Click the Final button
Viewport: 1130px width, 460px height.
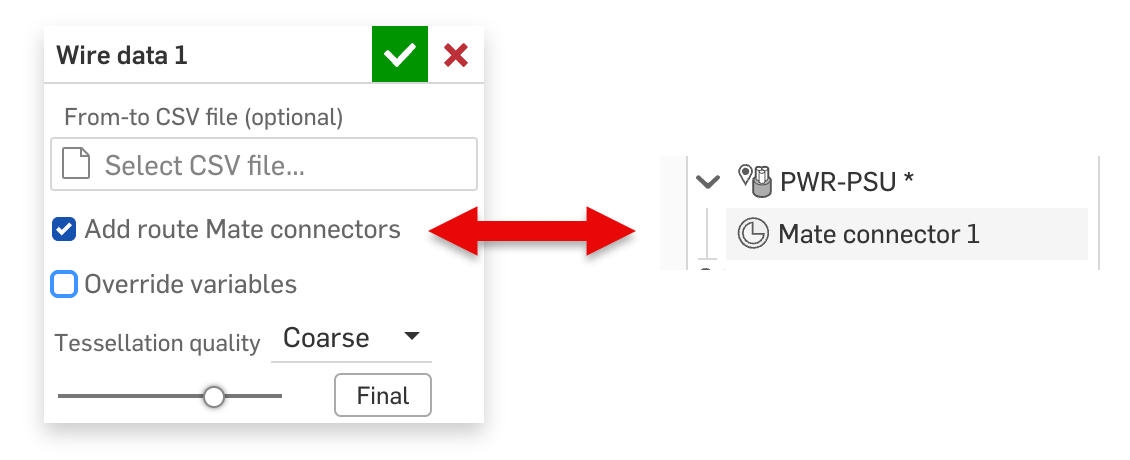coord(383,395)
